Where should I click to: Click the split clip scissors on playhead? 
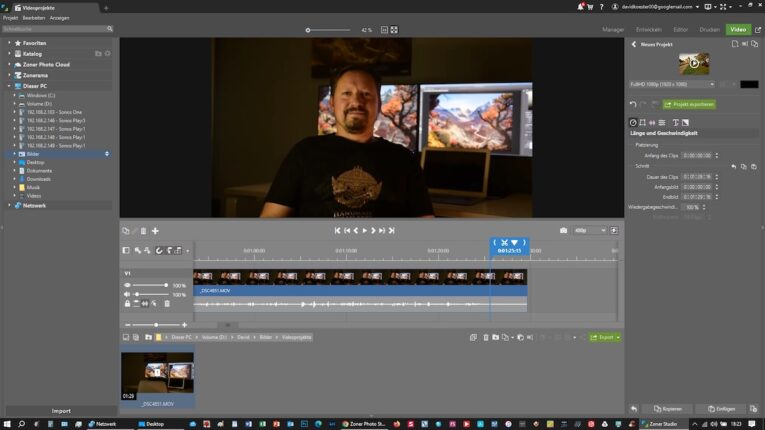pos(504,242)
